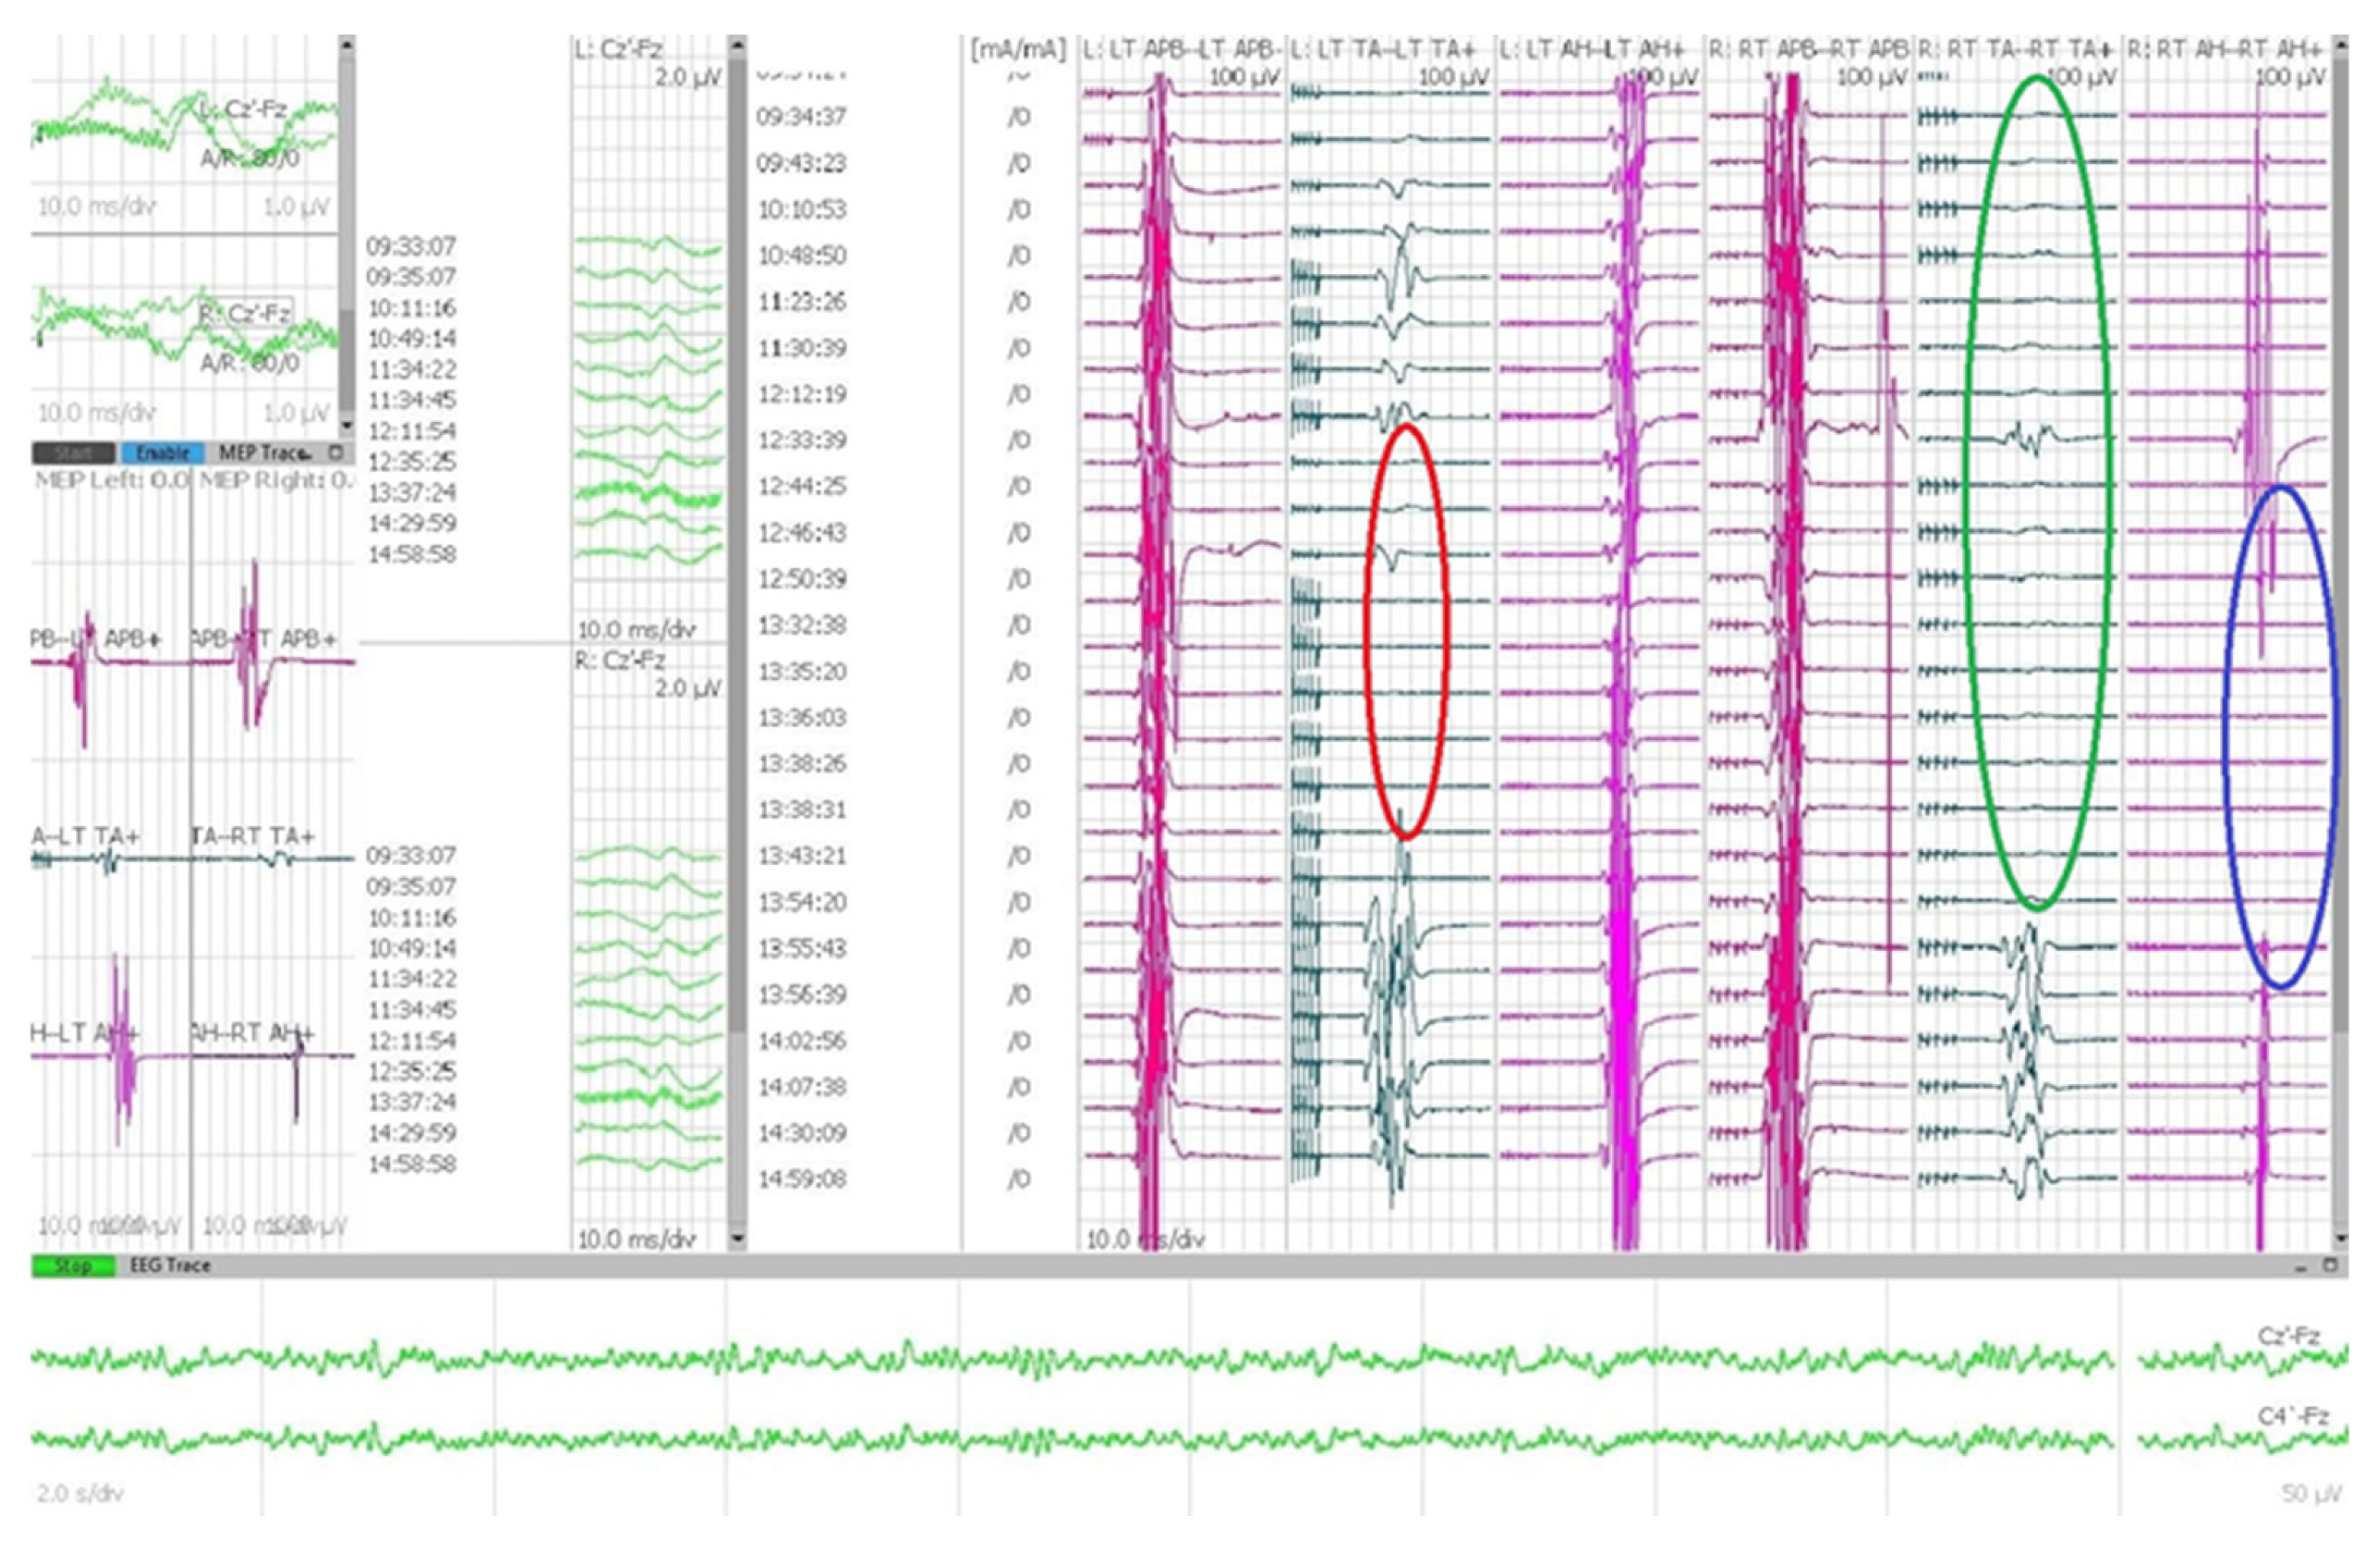Toggle the blue Enable button
The width and height of the screenshot is (2380, 1548).
click(162, 453)
